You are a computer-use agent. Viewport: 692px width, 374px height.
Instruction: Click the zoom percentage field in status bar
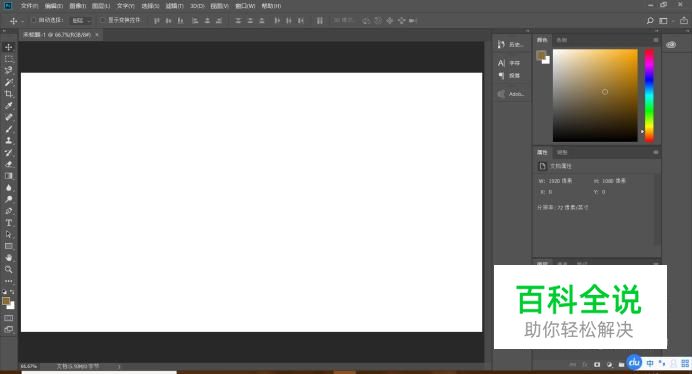coord(29,366)
